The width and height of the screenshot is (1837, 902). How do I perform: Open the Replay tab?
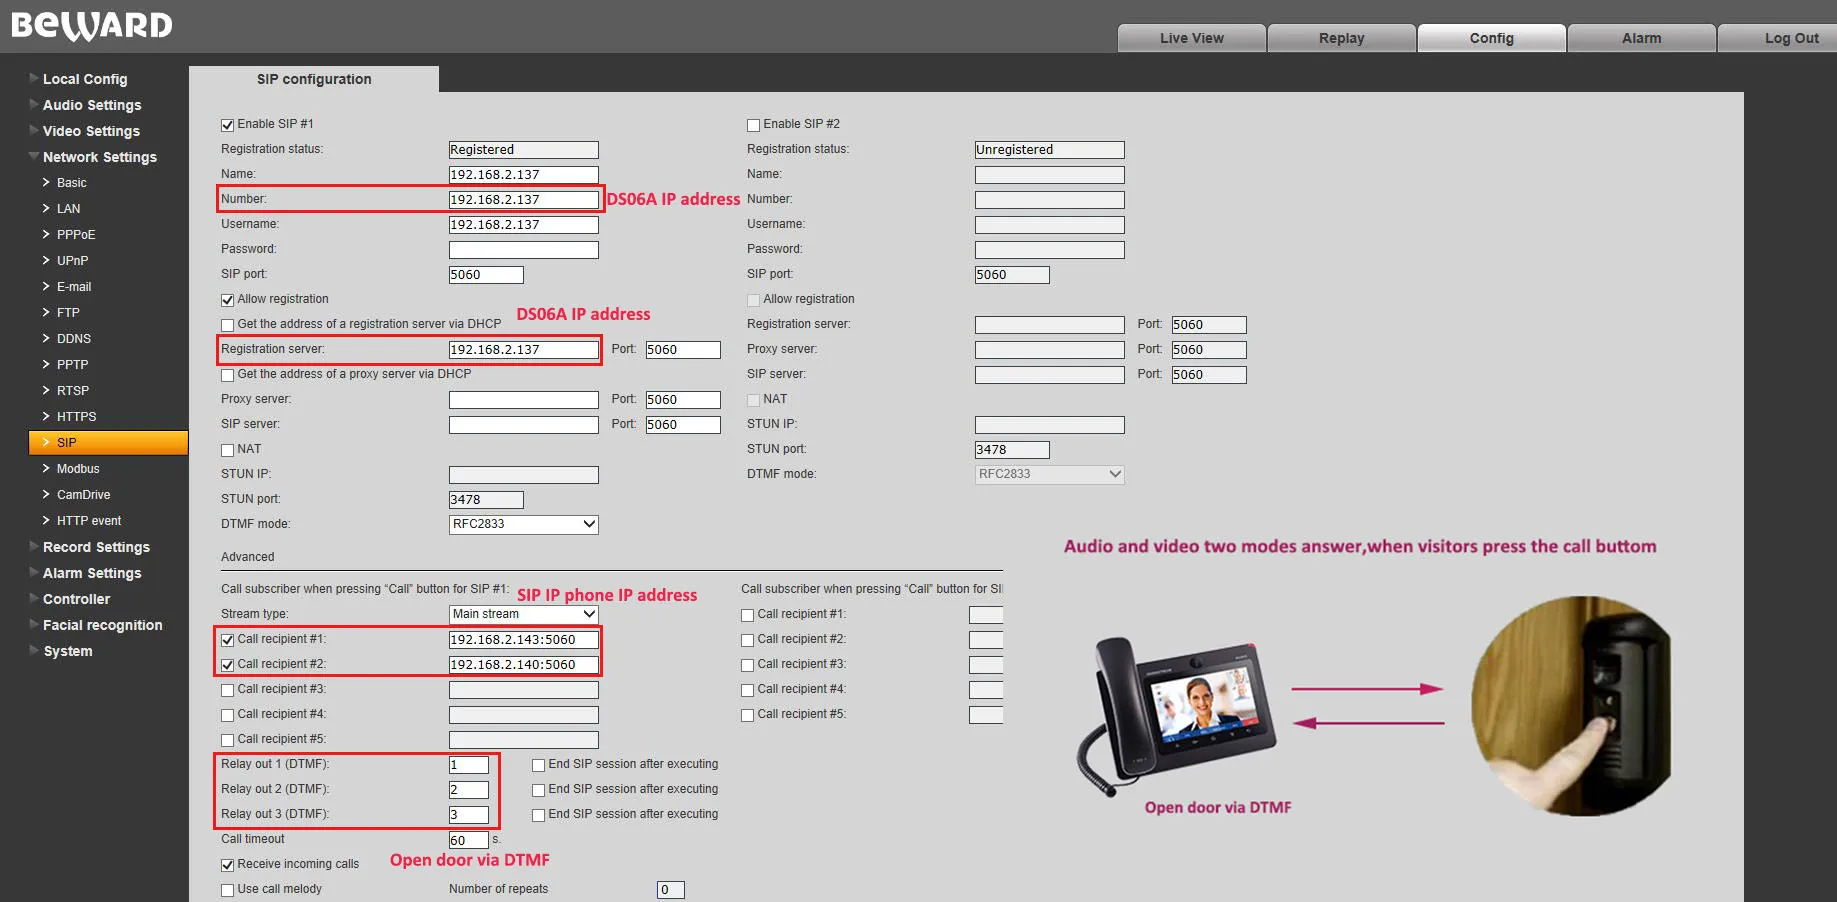click(x=1341, y=38)
